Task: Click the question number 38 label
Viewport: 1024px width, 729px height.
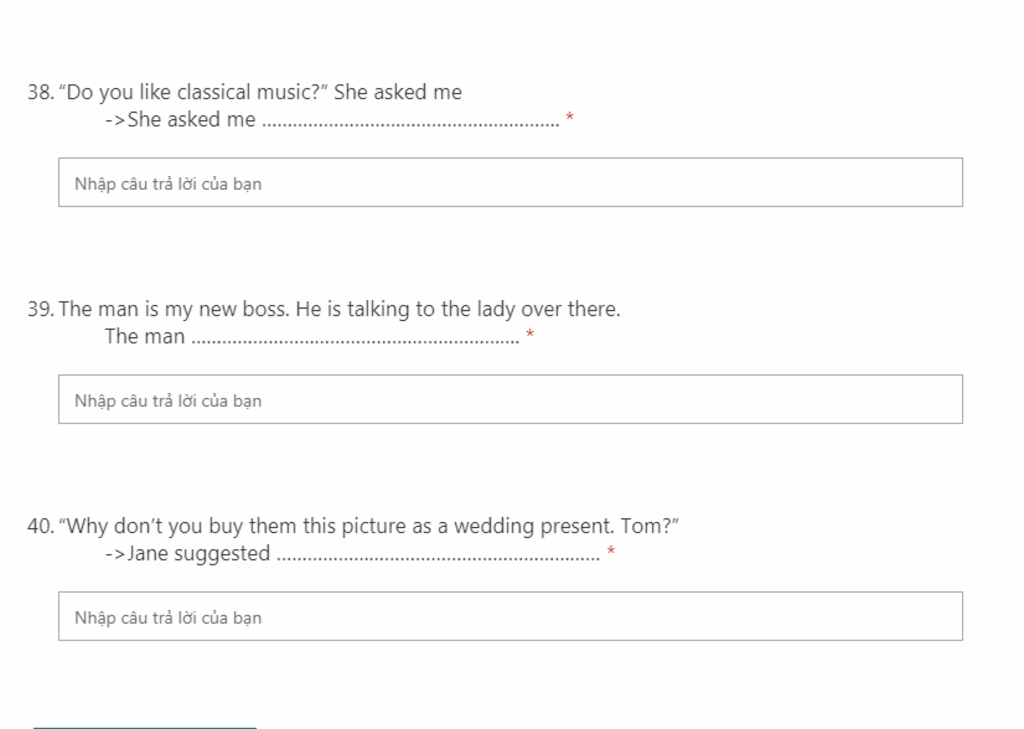Action: [40, 92]
